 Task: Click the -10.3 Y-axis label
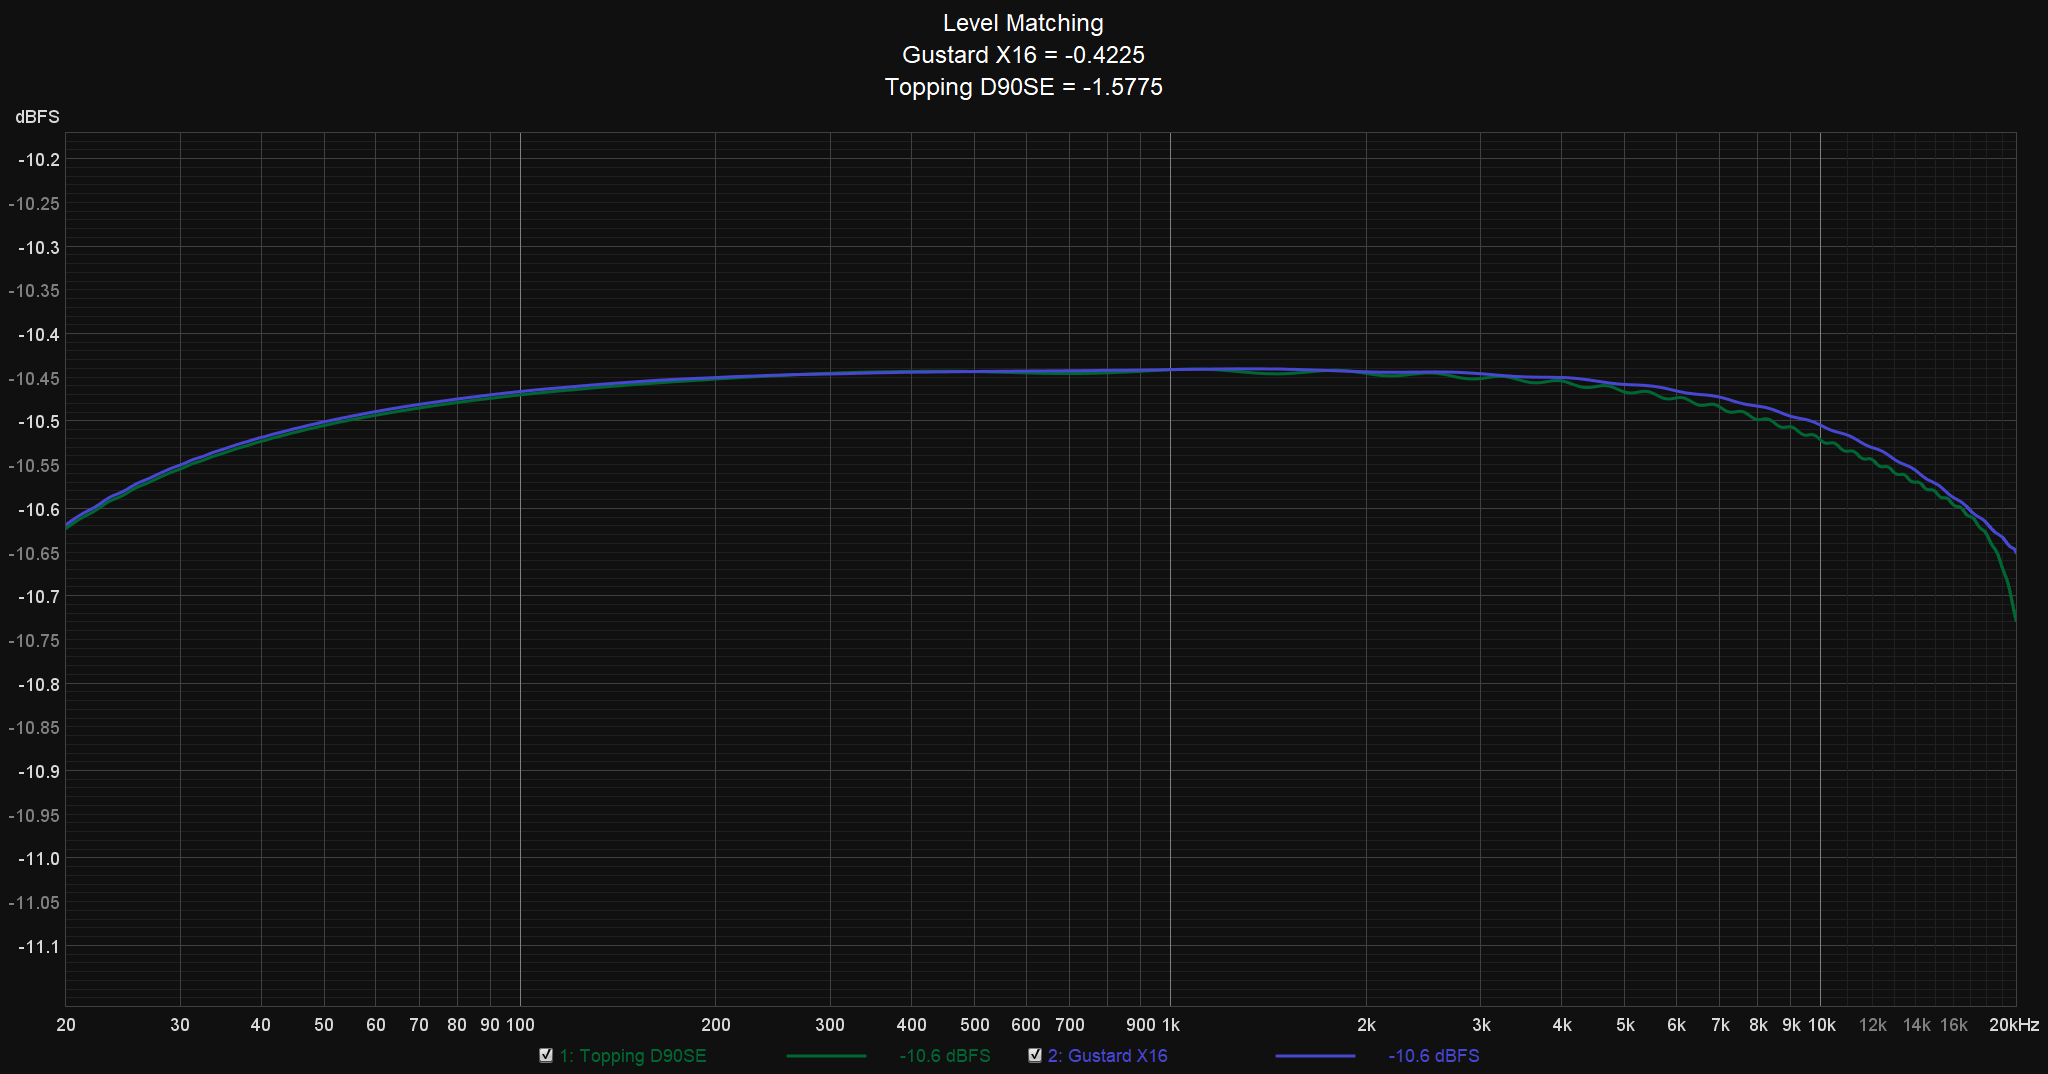coord(39,248)
